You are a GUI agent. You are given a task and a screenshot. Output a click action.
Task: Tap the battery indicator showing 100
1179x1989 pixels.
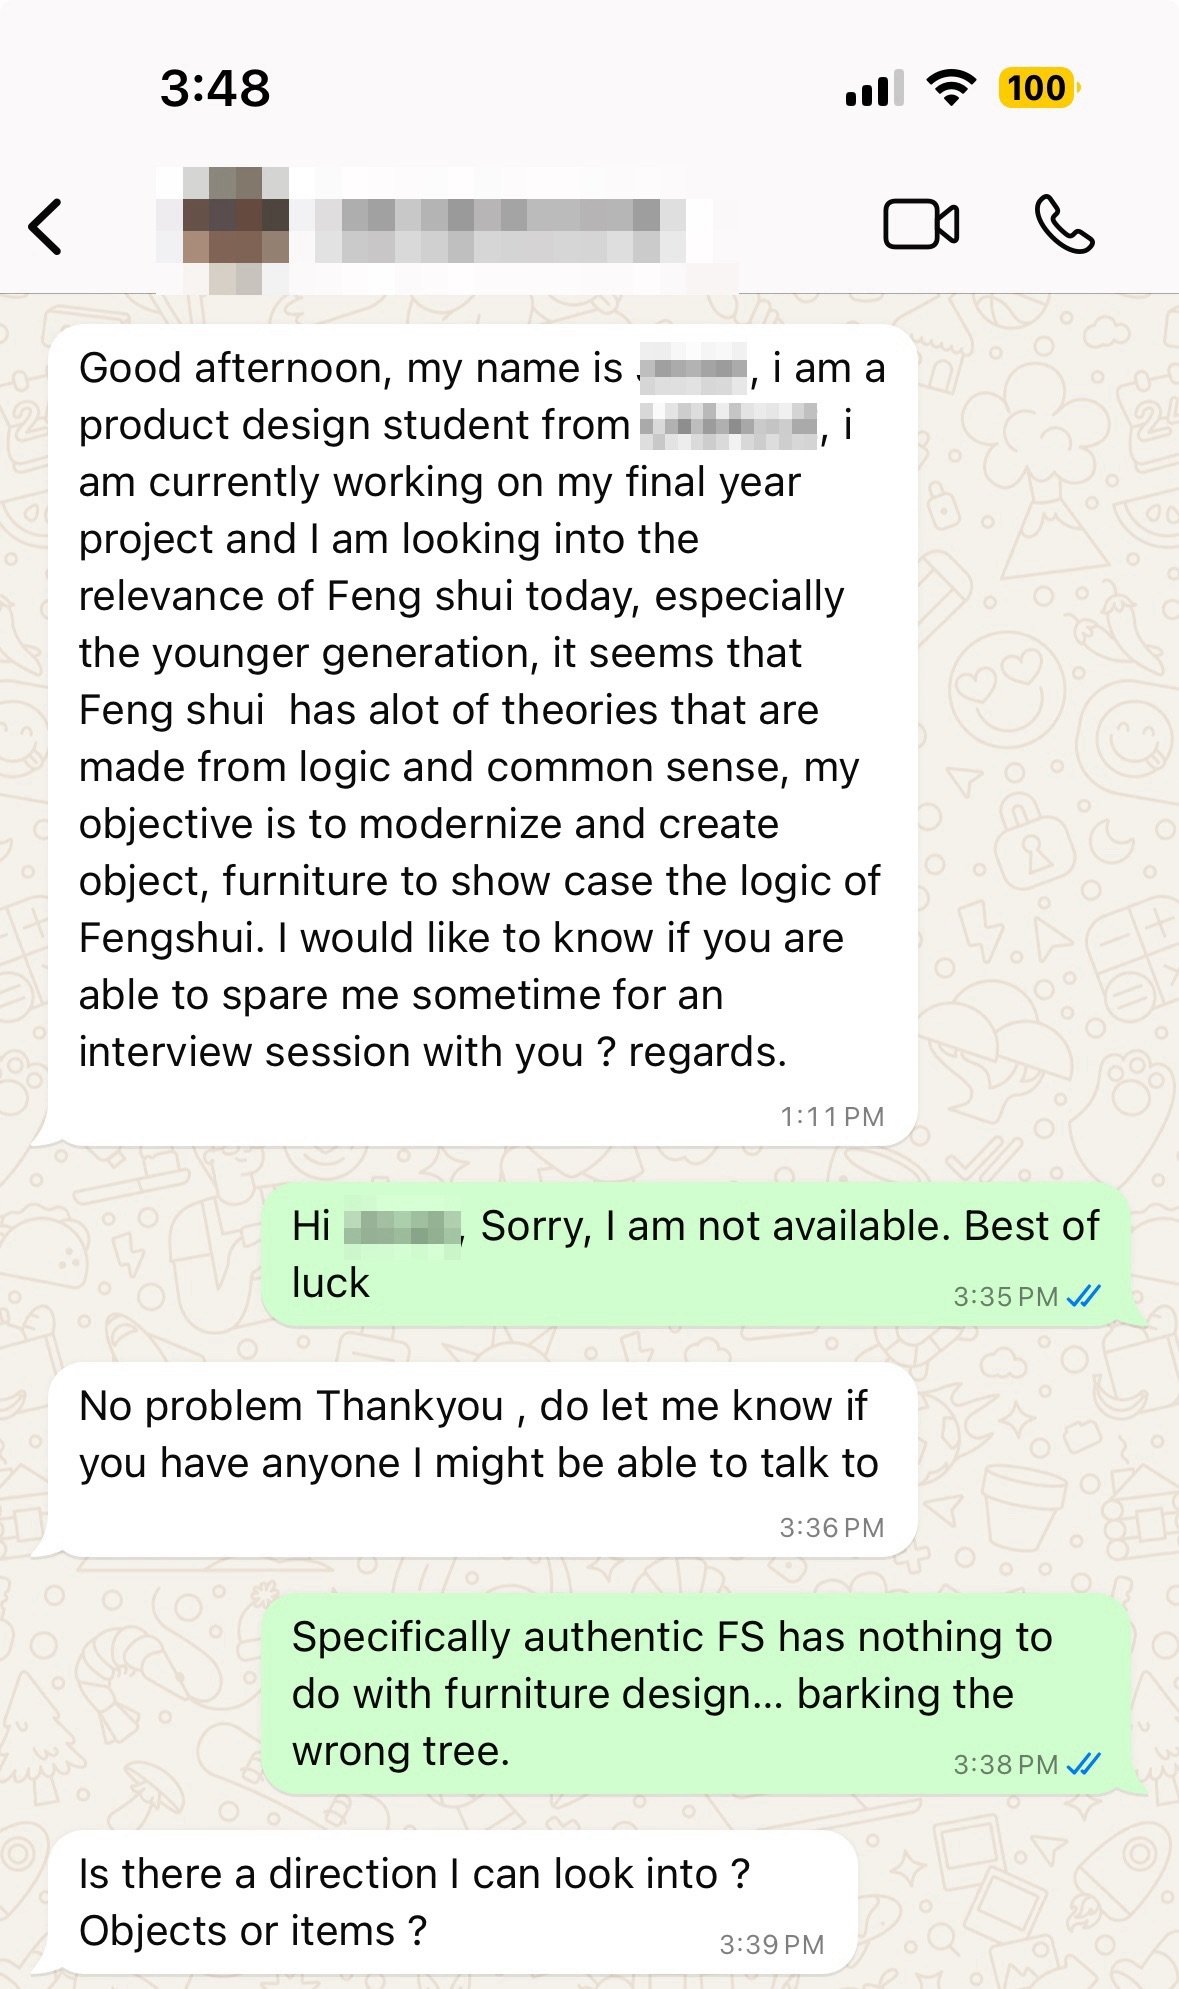click(1038, 88)
